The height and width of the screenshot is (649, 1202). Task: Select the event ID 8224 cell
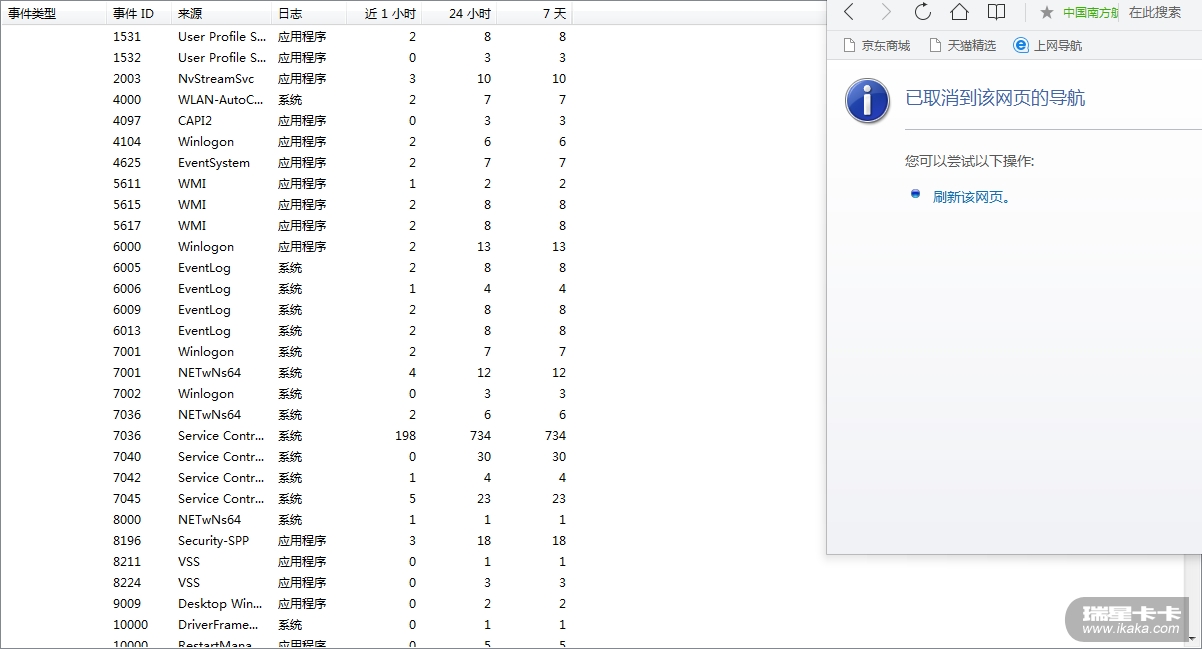pyautogui.click(x=127, y=582)
